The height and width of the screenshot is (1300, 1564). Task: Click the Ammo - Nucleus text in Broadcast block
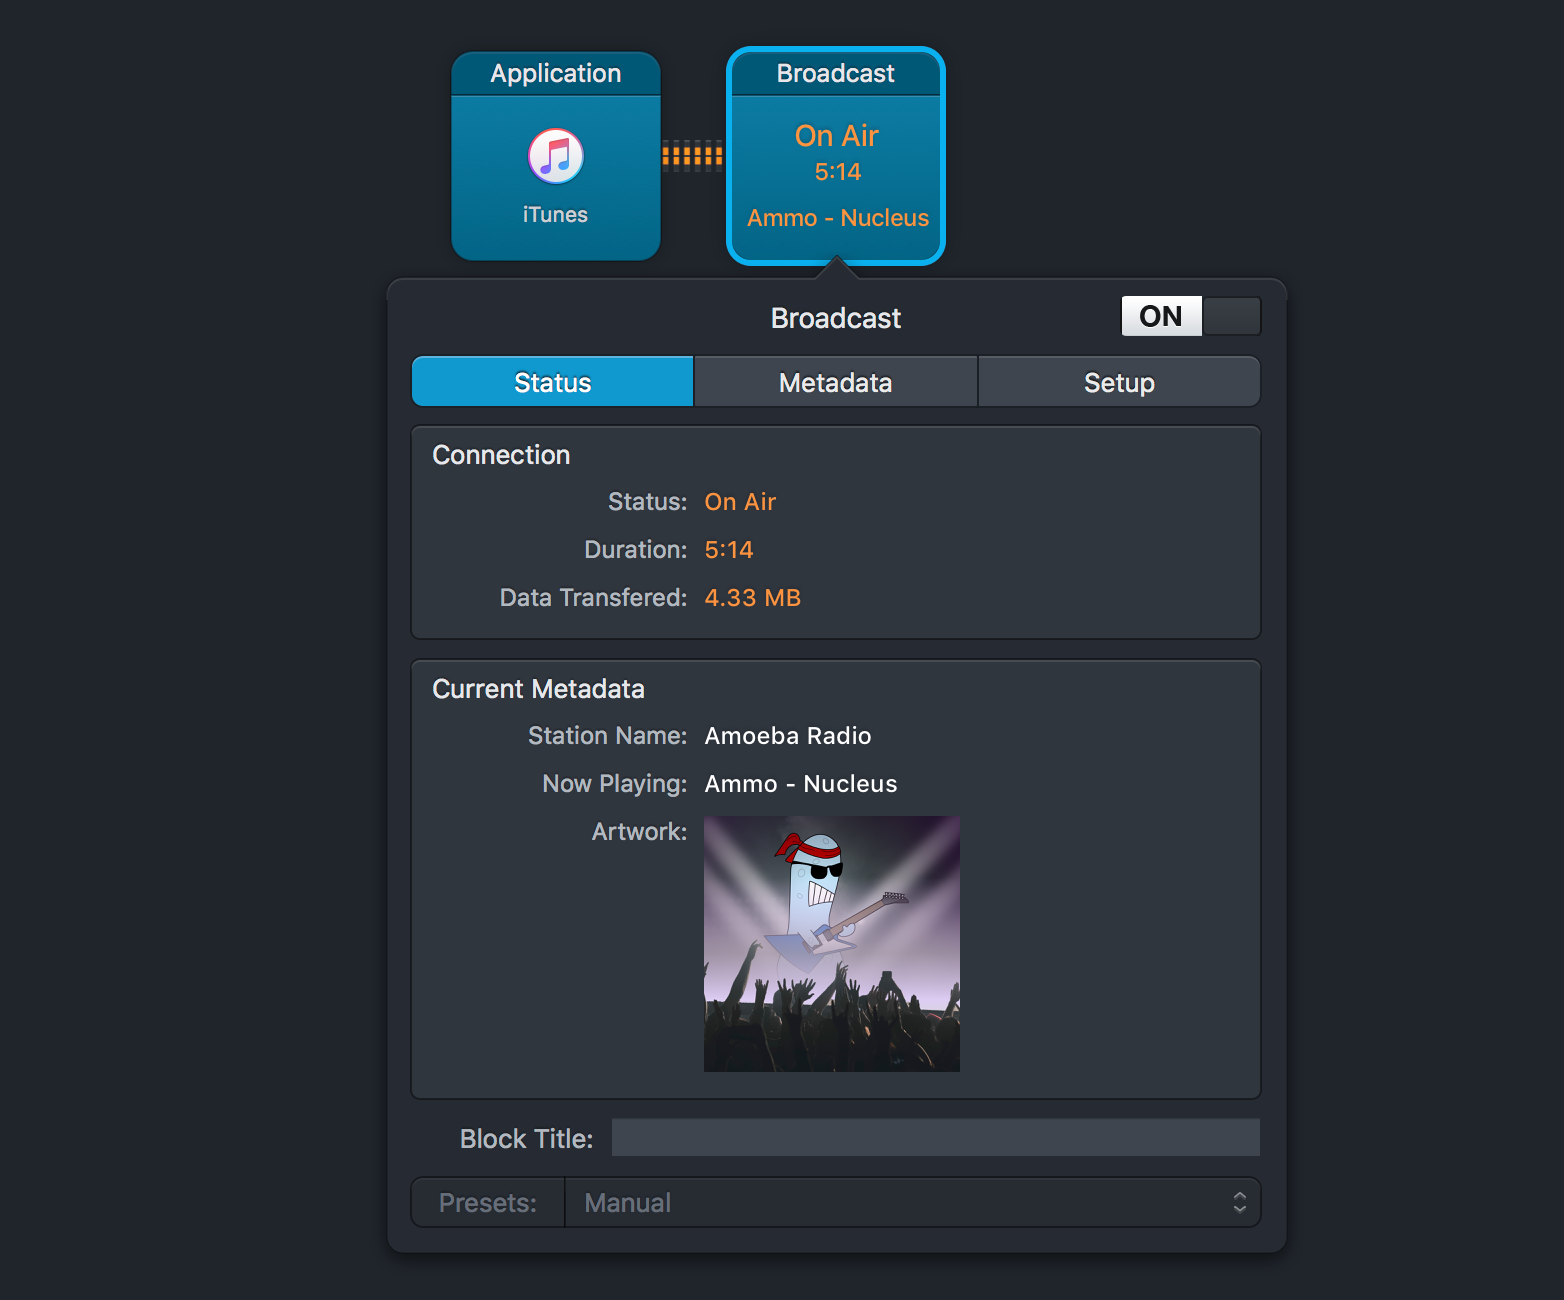838,218
